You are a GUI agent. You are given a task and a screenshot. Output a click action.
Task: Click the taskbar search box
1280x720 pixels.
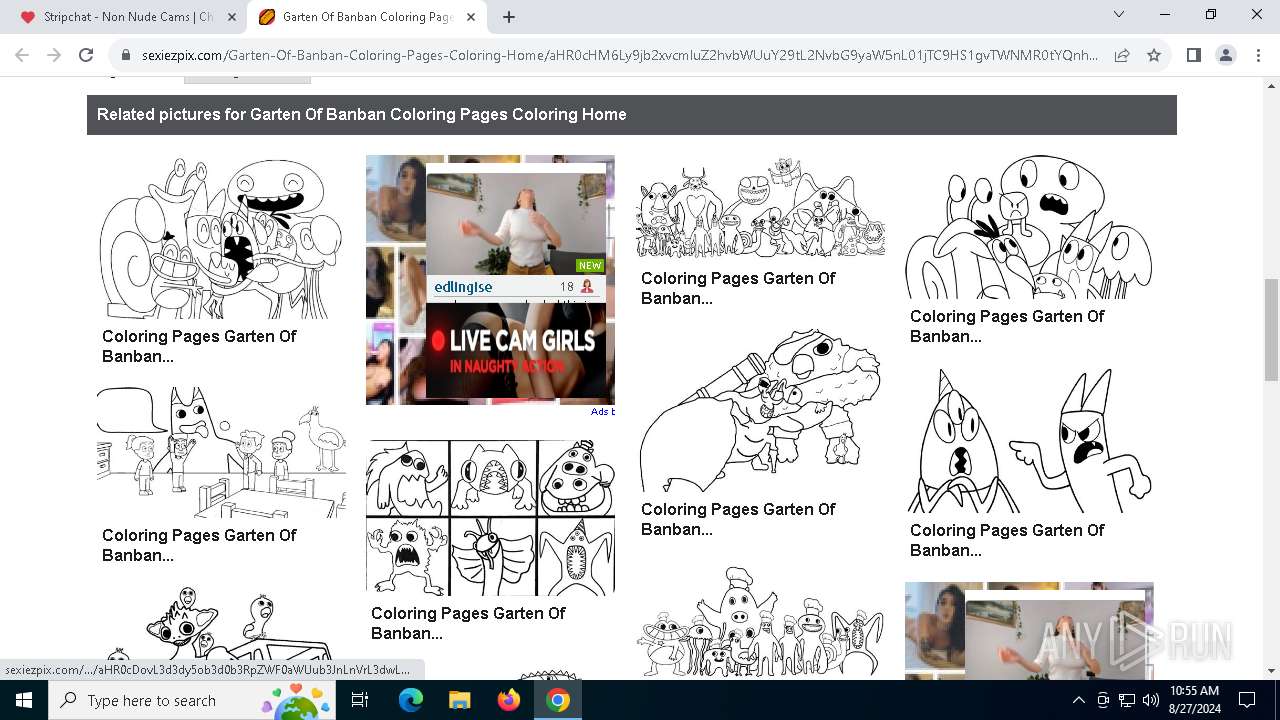(x=194, y=700)
